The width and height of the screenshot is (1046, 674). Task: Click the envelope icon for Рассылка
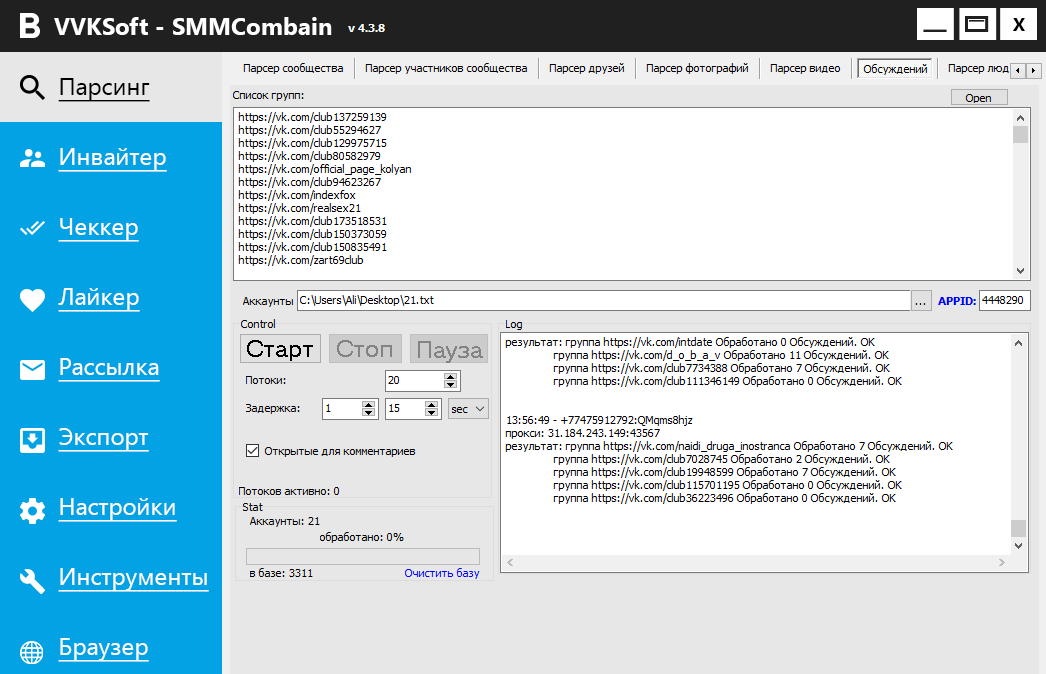pyautogui.click(x=32, y=369)
